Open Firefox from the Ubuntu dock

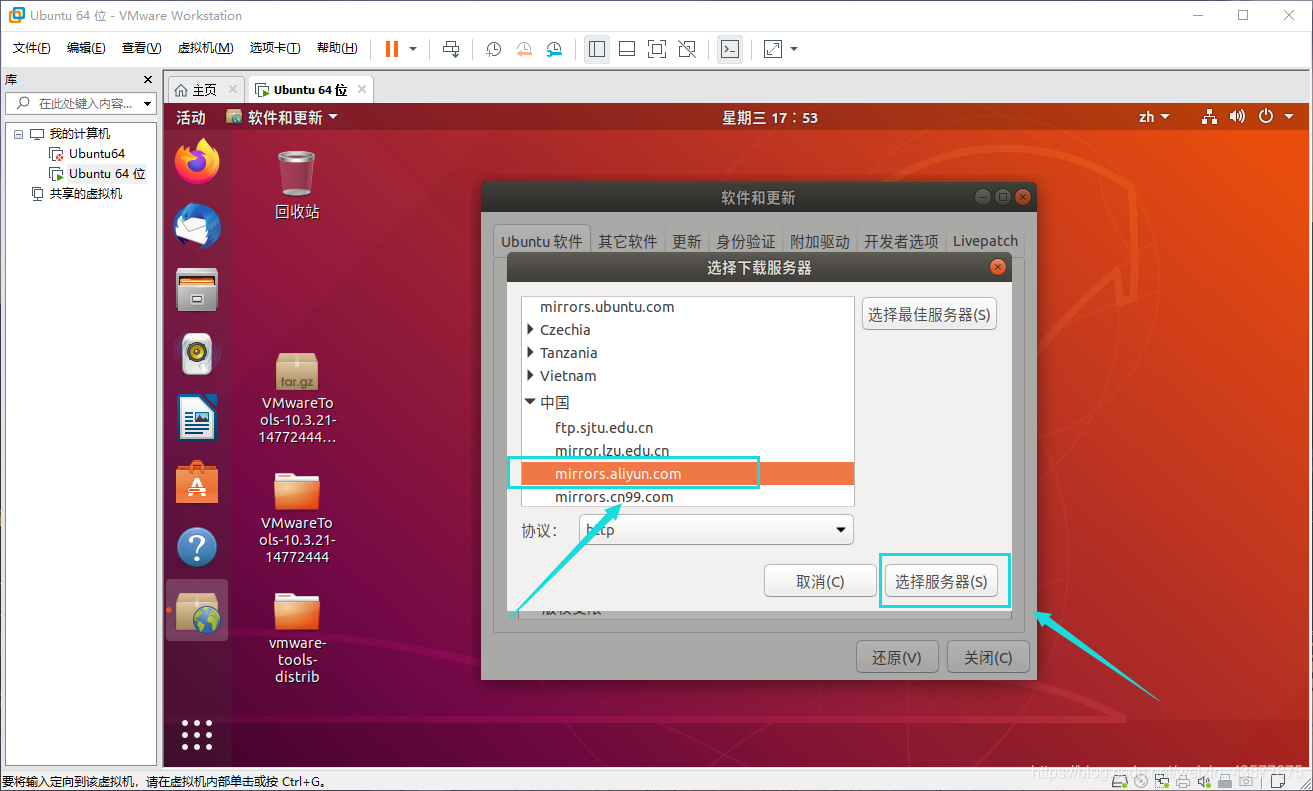197,161
